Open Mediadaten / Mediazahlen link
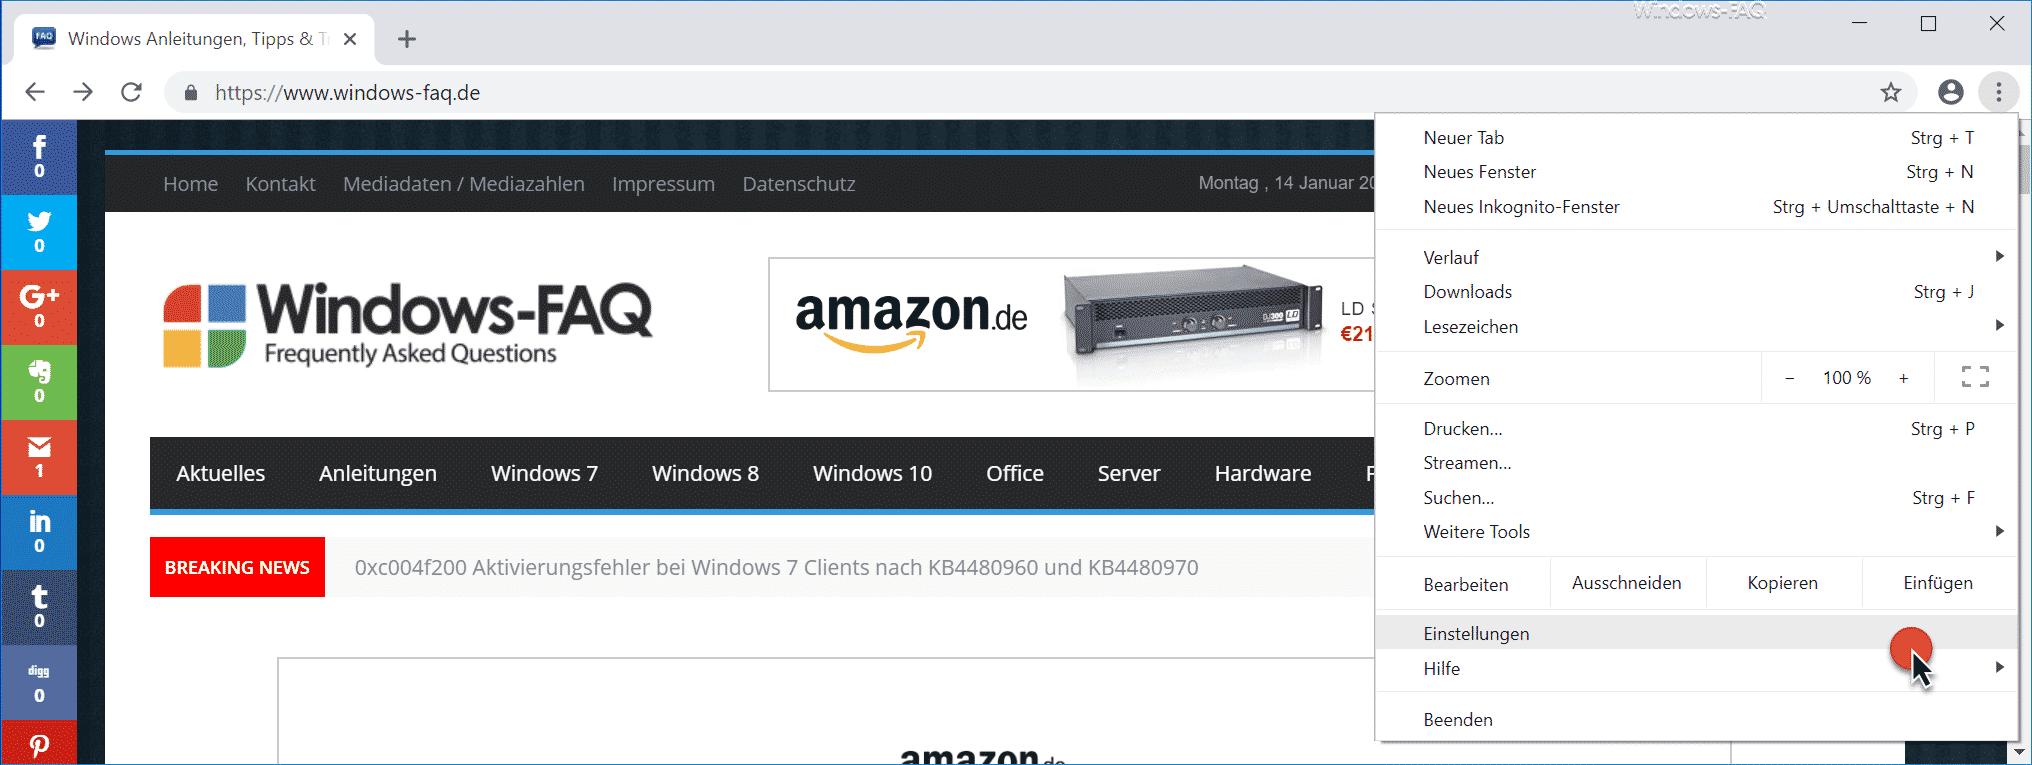This screenshot has height=765, width=2032. (x=464, y=184)
